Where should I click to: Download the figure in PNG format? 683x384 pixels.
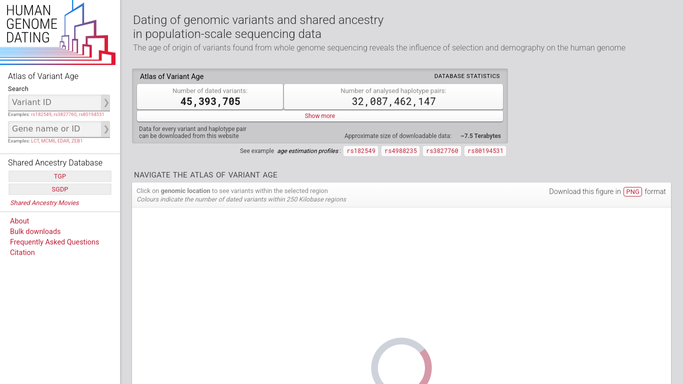[632, 192]
